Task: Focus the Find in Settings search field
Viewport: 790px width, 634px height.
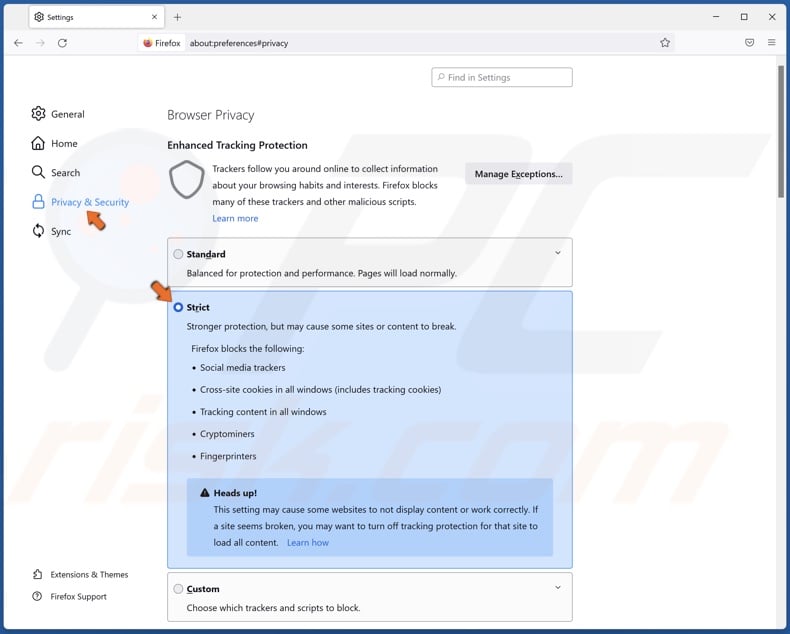Action: [502, 77]
